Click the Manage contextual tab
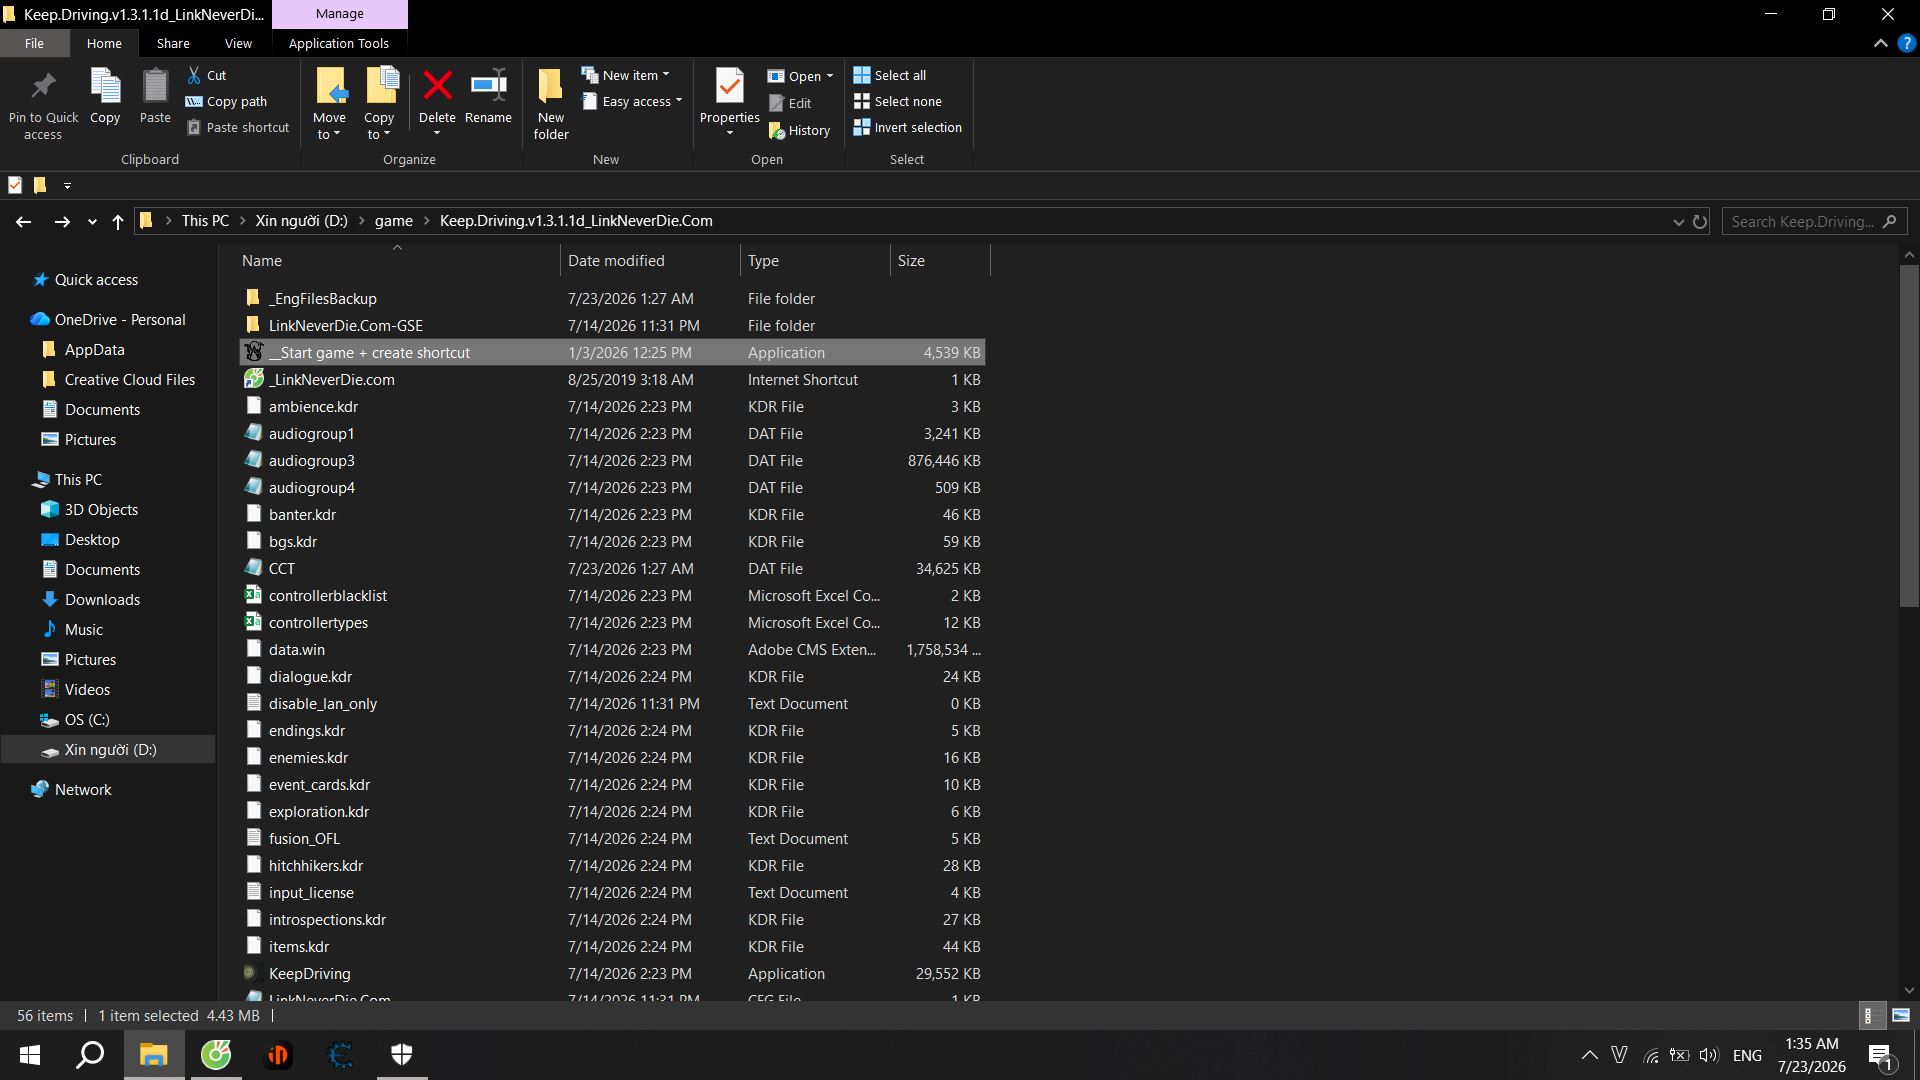This screenshot has height=1080, width=1920. pos(340,14)
